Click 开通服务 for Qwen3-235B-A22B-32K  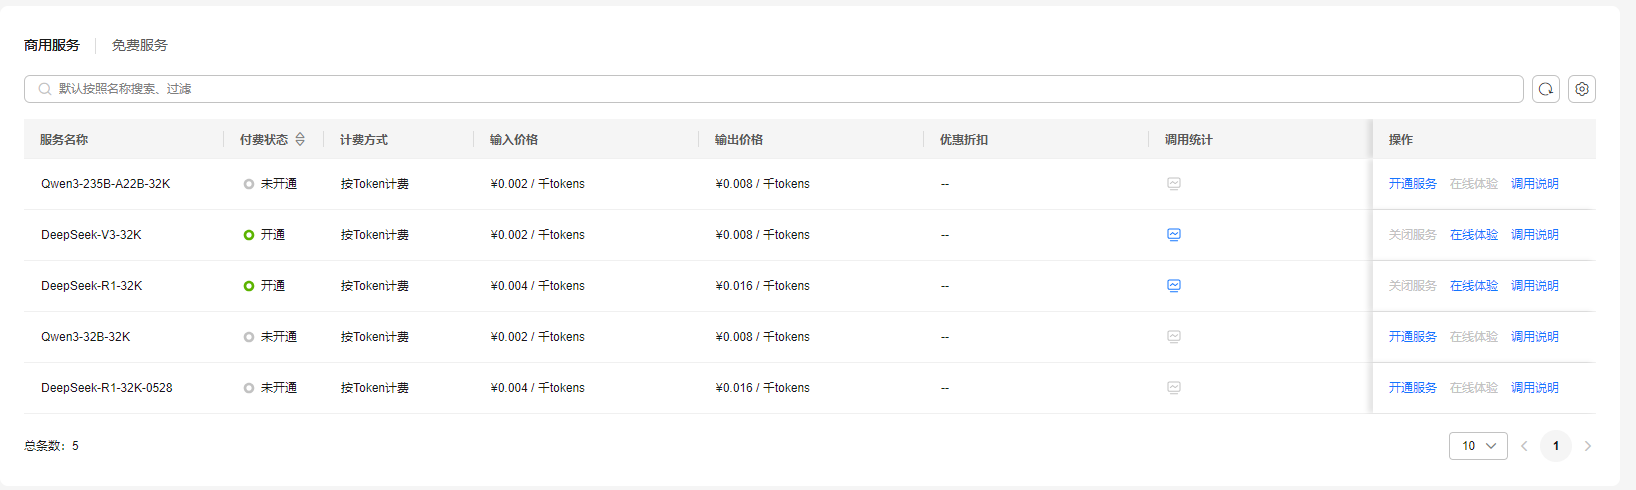point(1412,184)
